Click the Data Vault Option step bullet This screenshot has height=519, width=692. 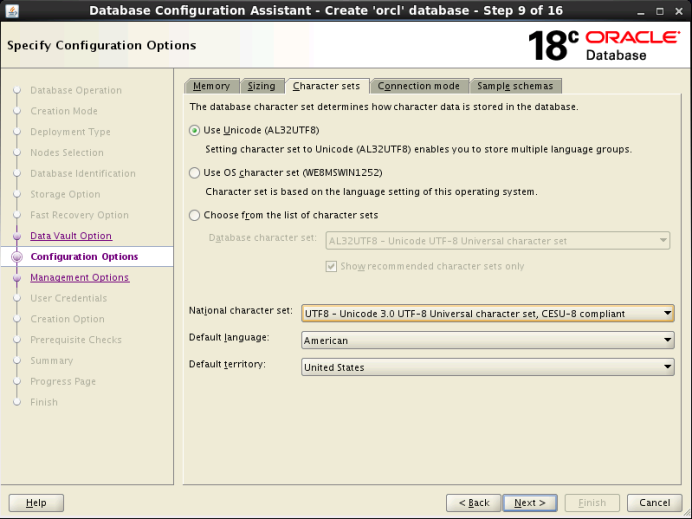[x=17, y=236]
